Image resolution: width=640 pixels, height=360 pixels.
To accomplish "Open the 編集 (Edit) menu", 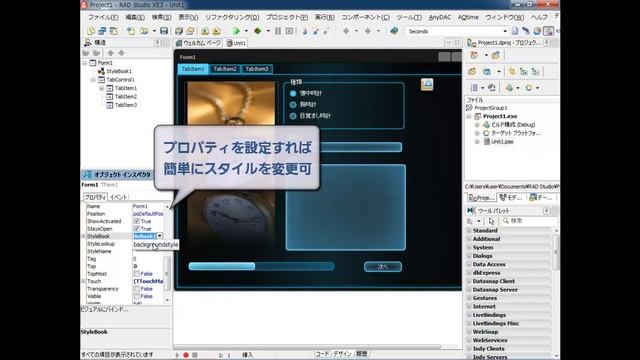I will 135,17.
